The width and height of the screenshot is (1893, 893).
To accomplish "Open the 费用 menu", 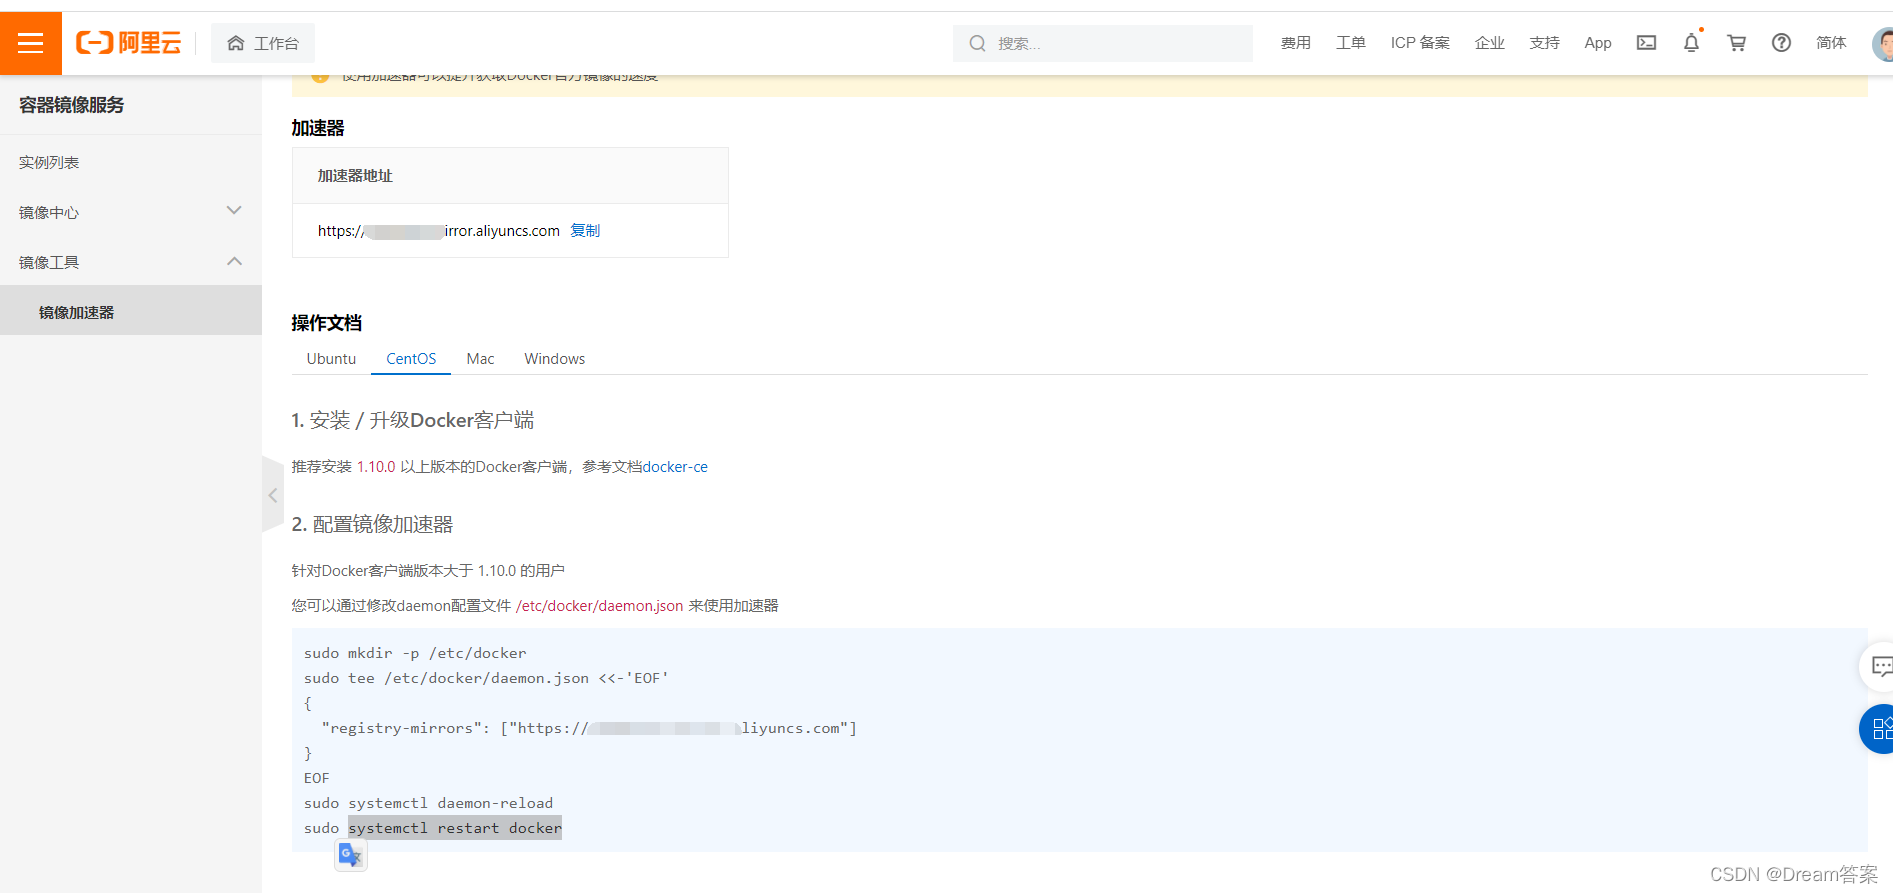I will pos(1295,43).
